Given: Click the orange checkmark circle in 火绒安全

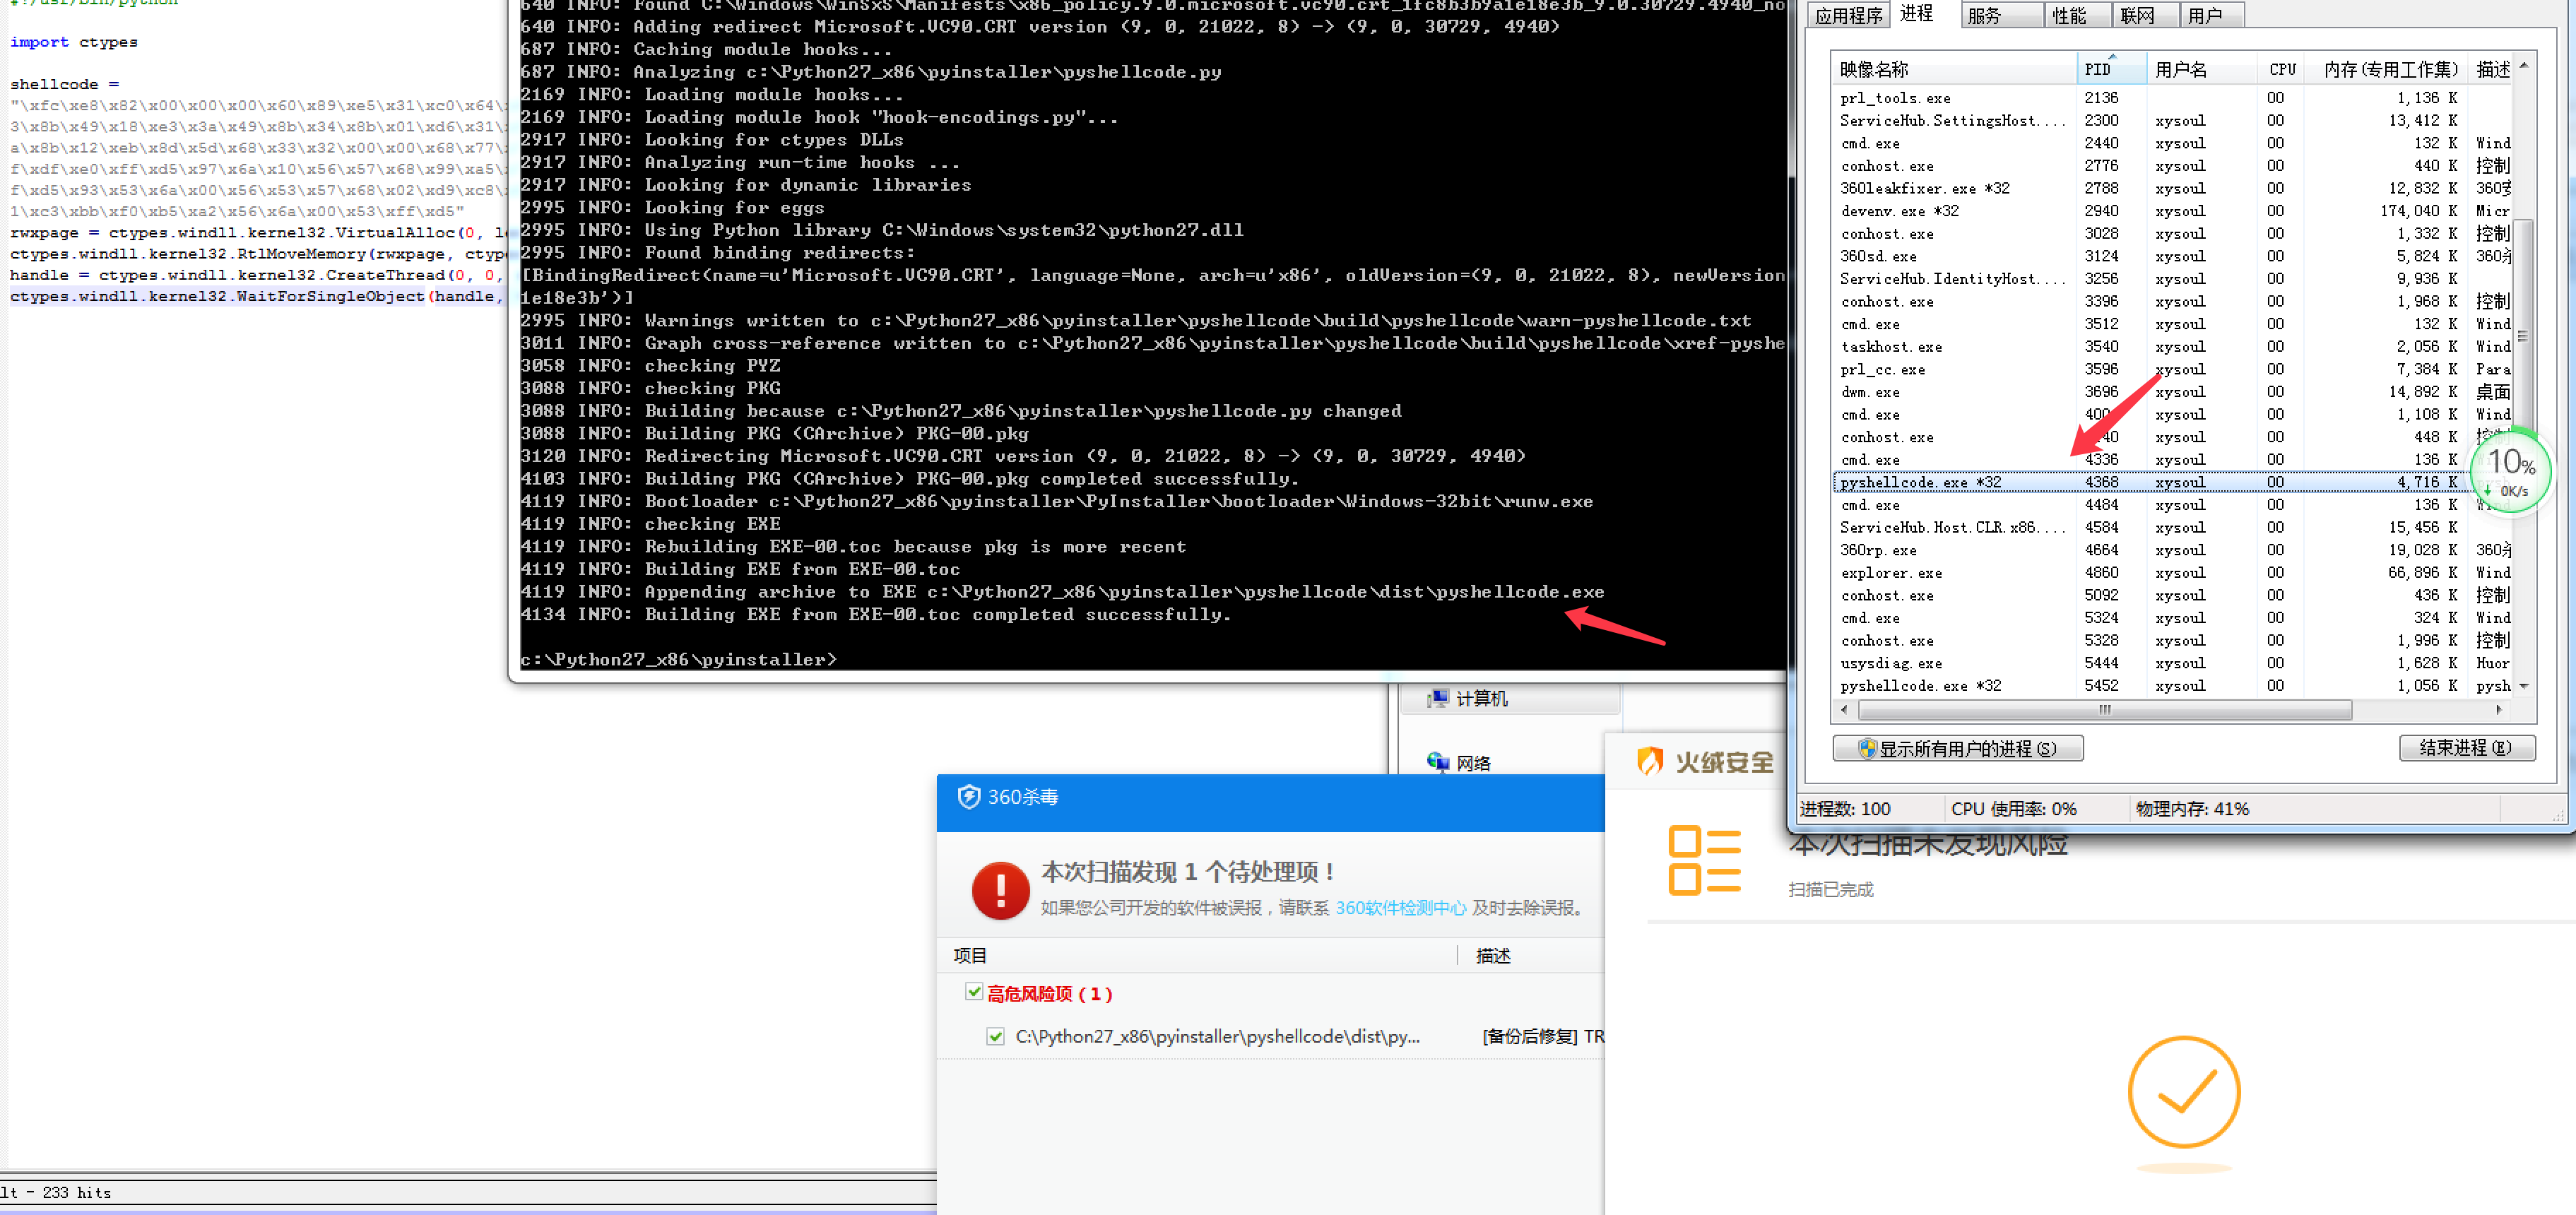Looking at the screenshot, I should point(2183,1092).
